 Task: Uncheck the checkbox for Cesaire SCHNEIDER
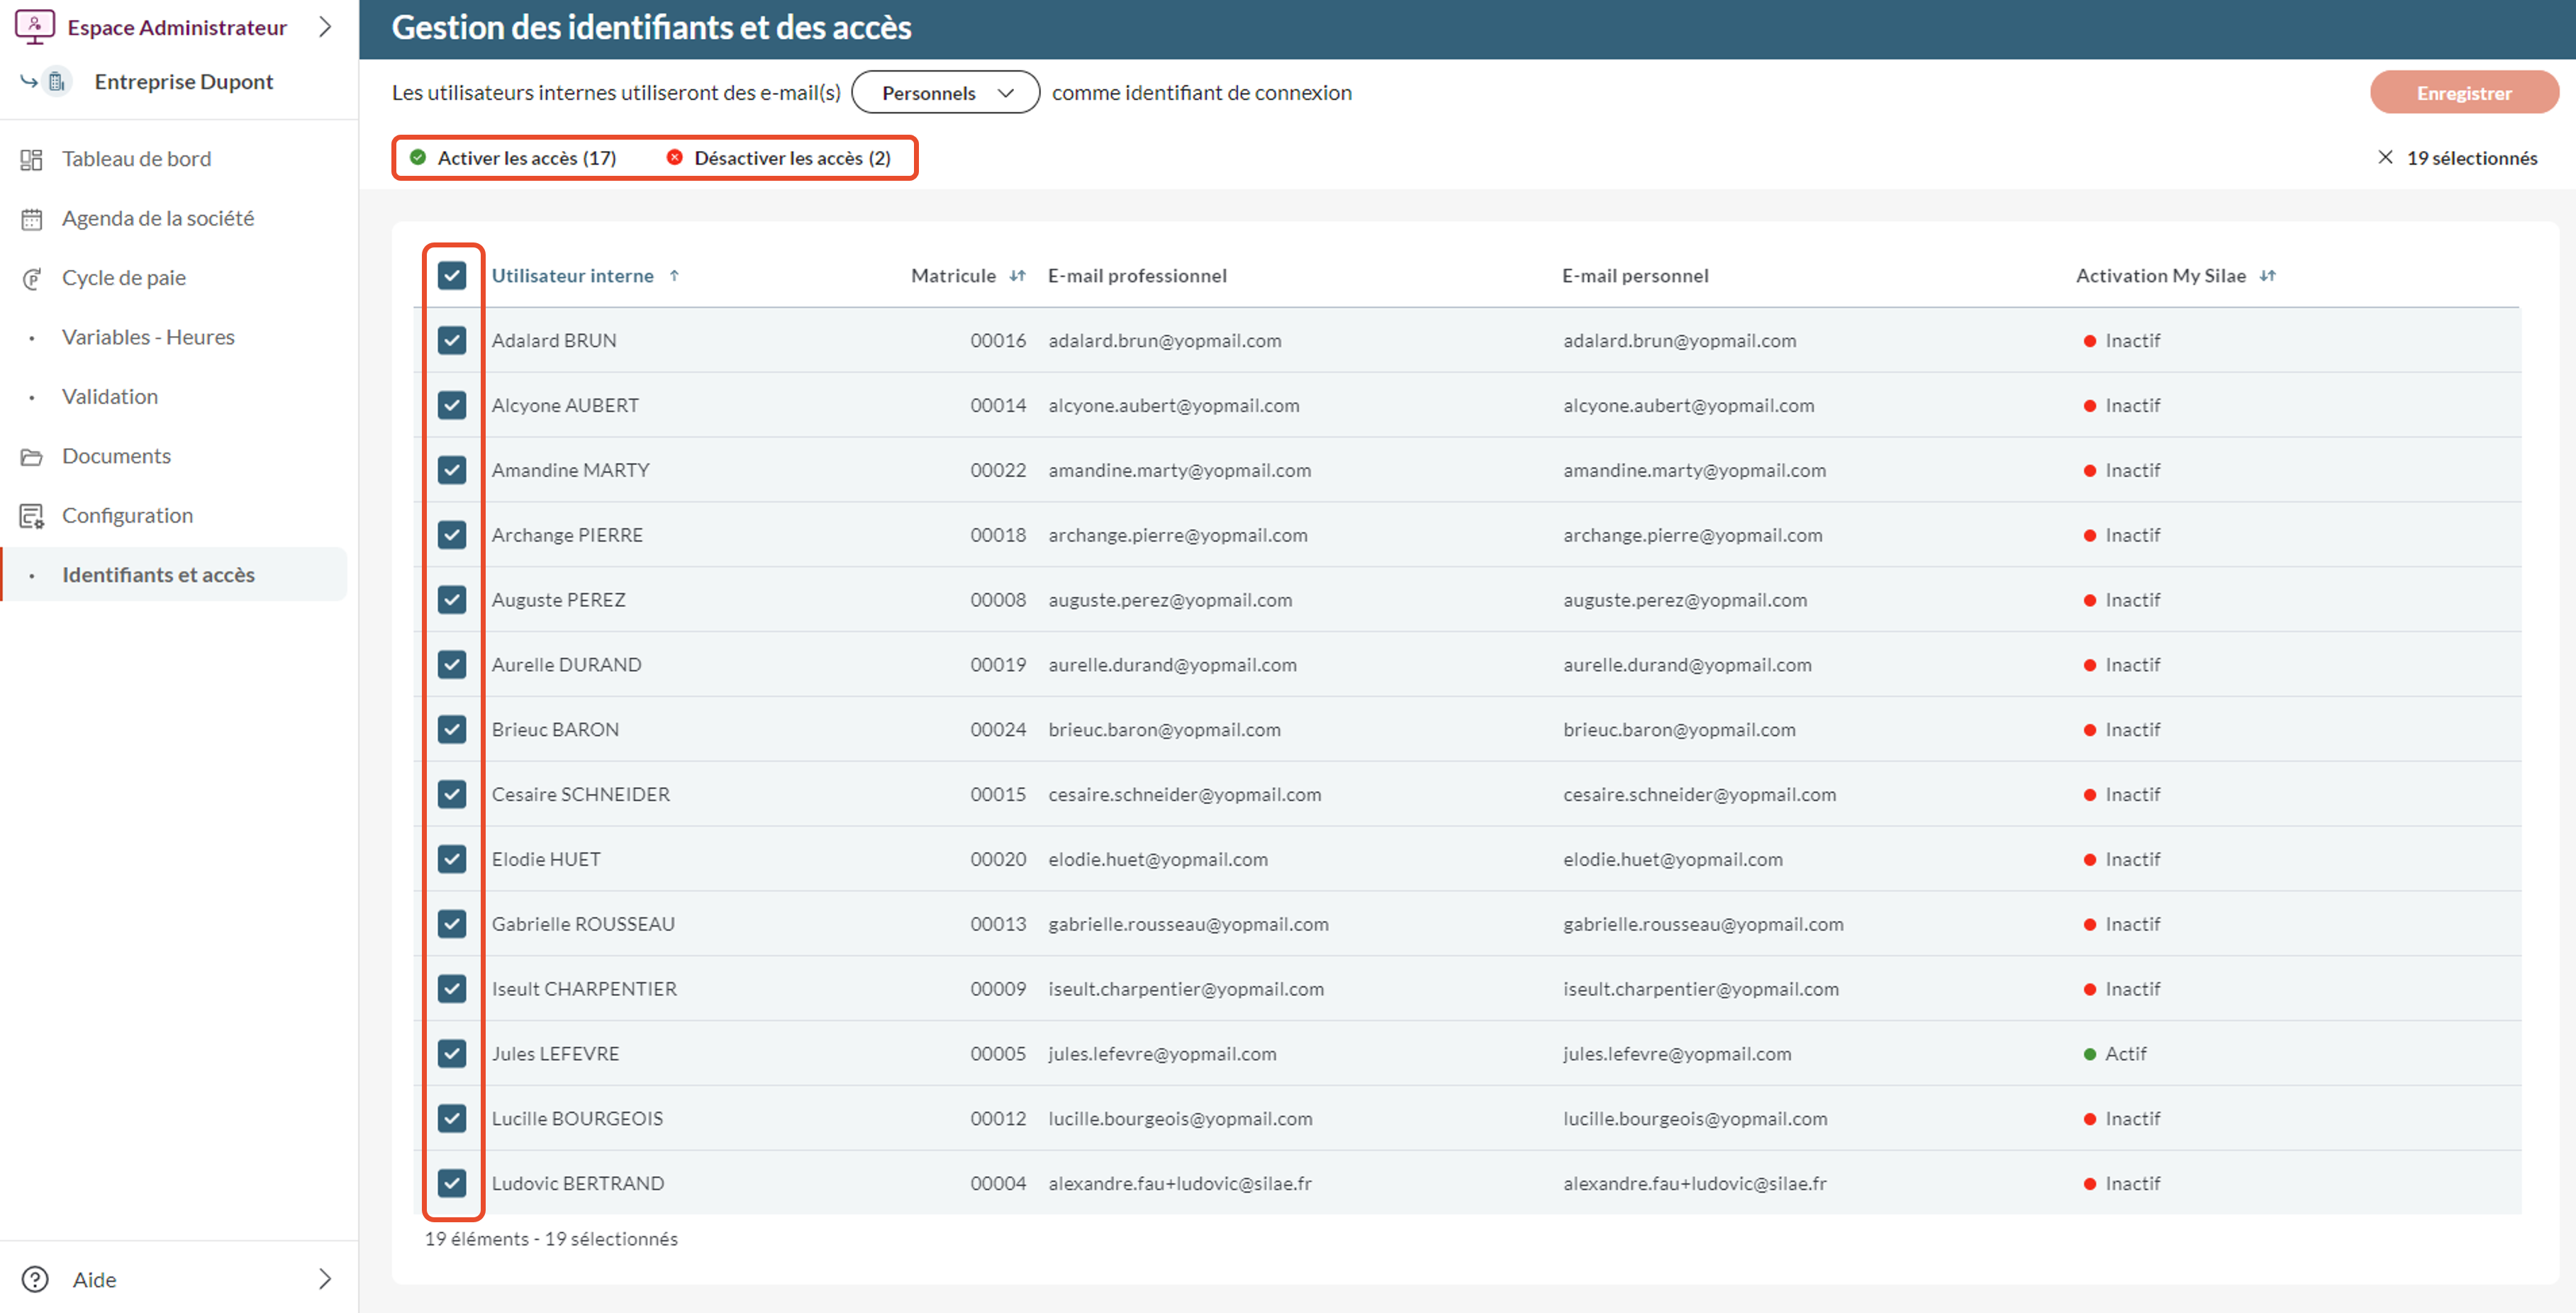(452, 794)
